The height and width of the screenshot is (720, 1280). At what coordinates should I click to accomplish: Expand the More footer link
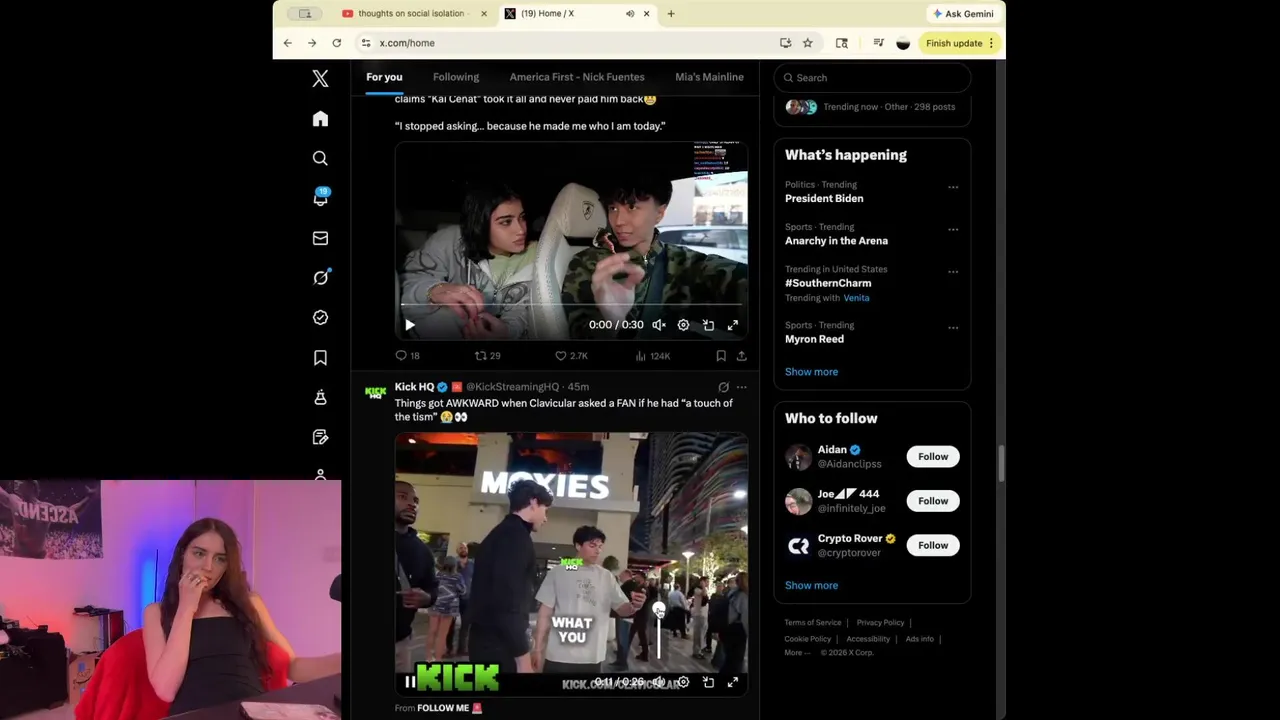pos(797,652)
